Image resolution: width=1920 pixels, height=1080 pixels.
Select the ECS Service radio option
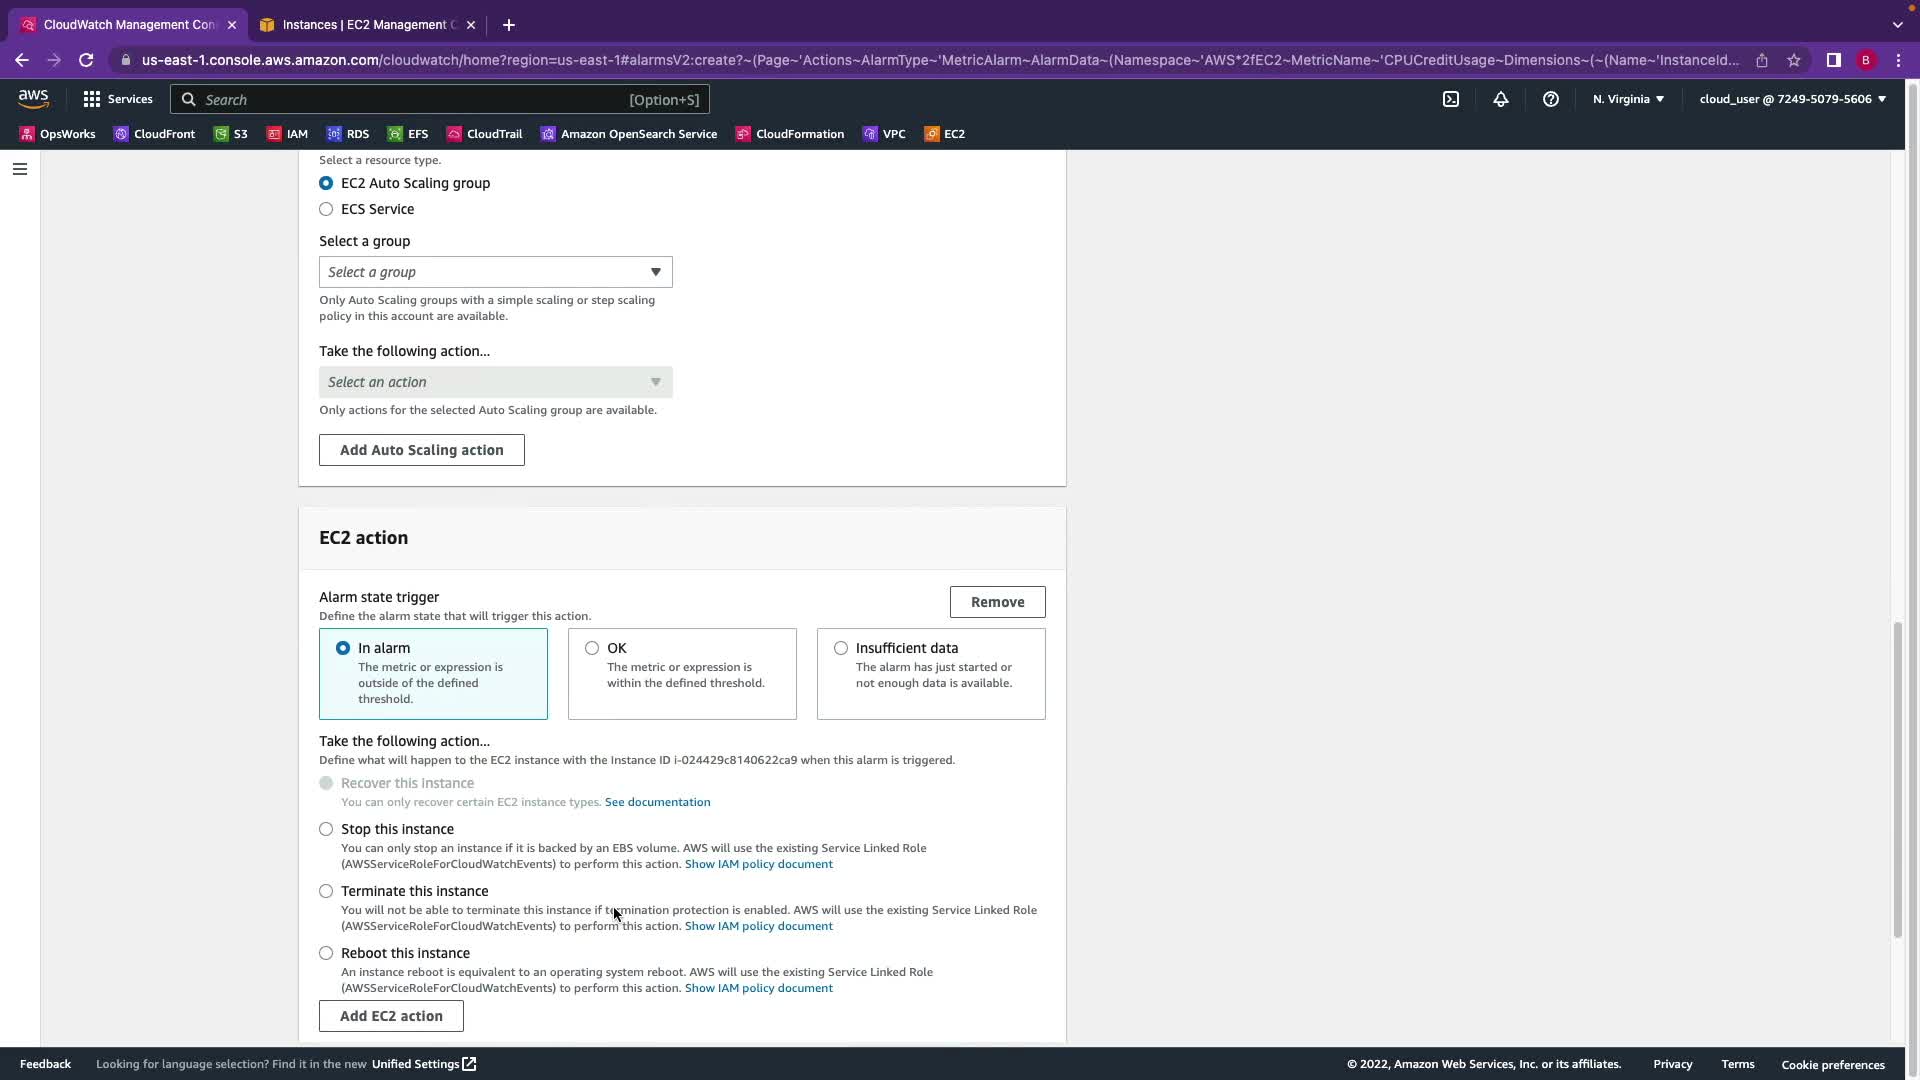(326, 209)
